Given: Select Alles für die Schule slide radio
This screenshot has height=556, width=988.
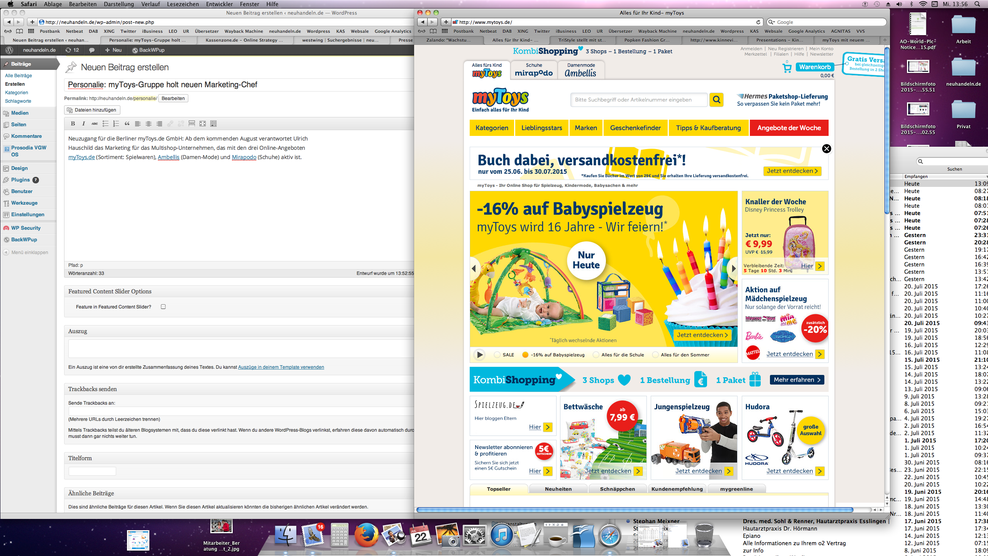Looking at the screenshot, I should [x=596, y=355].
